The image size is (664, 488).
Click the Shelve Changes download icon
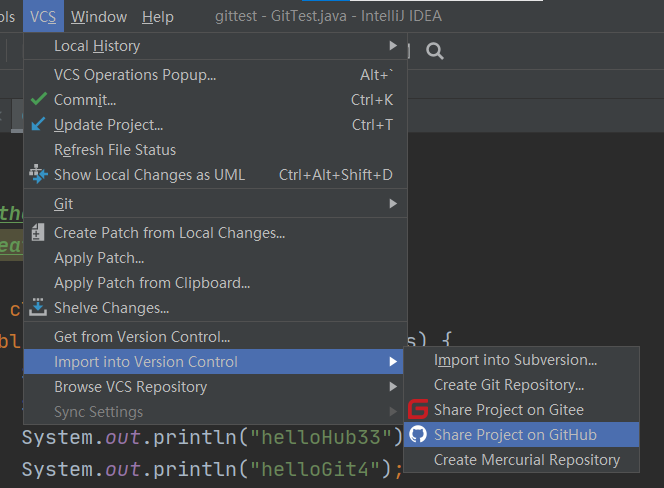click(x=38, y=308)
